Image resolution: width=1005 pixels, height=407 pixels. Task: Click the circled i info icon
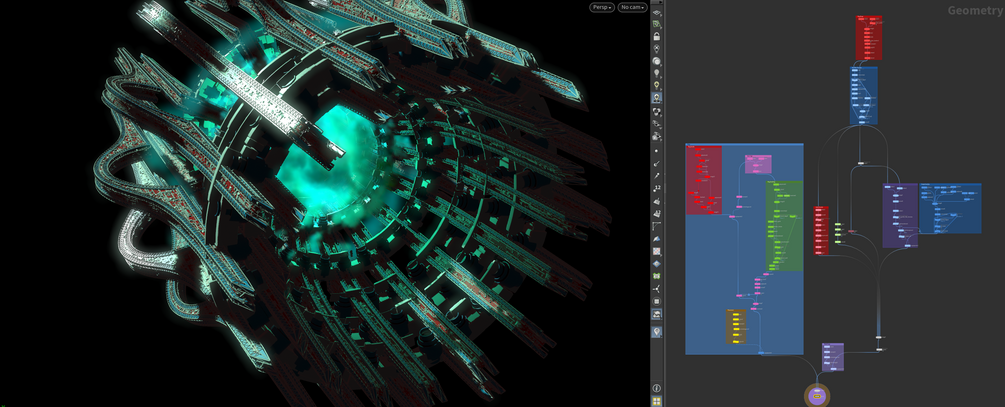coord(656,388)
